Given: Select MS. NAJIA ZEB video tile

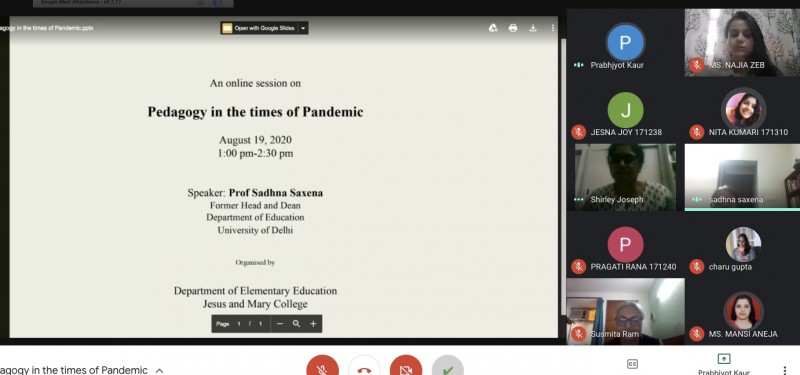Looking at the screenshot, I should 742,42.
